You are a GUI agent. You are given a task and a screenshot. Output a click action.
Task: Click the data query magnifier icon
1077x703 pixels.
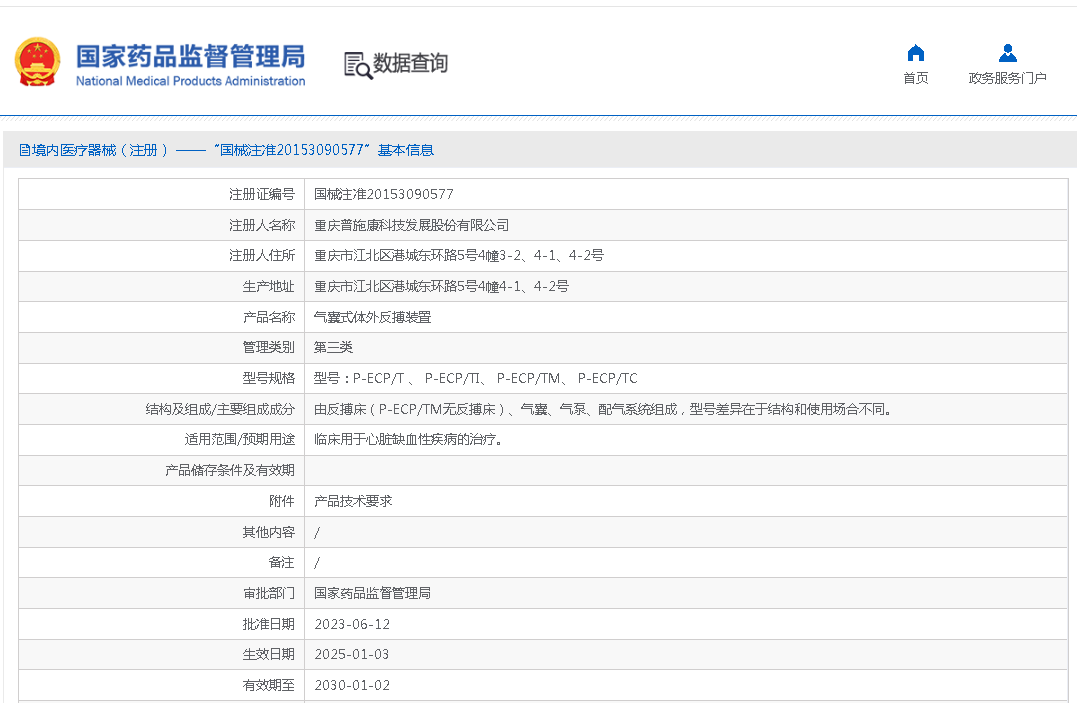[357, 65]
